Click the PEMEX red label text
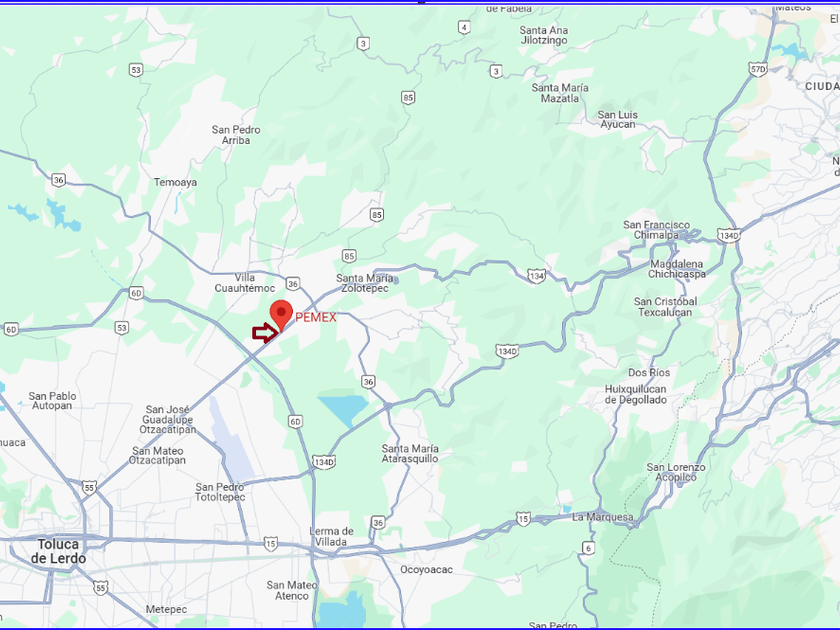840x630 pixels. click(316, 317)
